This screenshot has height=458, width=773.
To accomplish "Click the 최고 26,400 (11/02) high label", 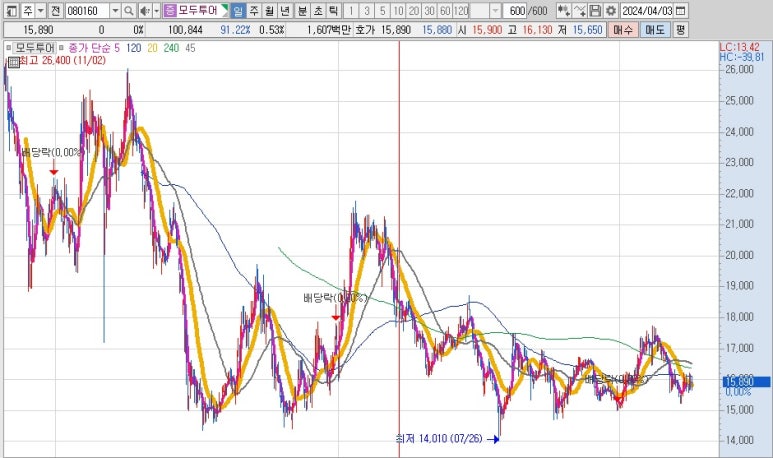I will (x=63, y=60).
